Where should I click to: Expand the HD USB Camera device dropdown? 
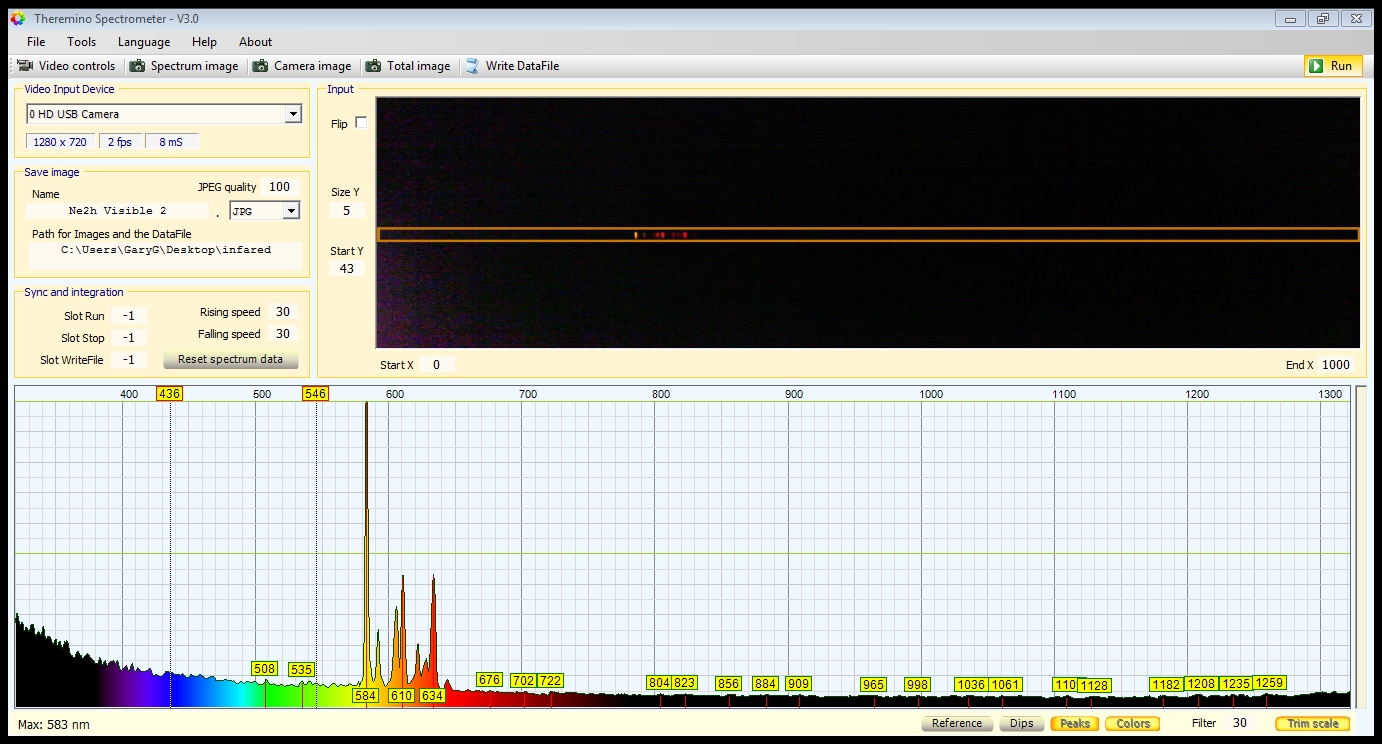click(293, 114)
